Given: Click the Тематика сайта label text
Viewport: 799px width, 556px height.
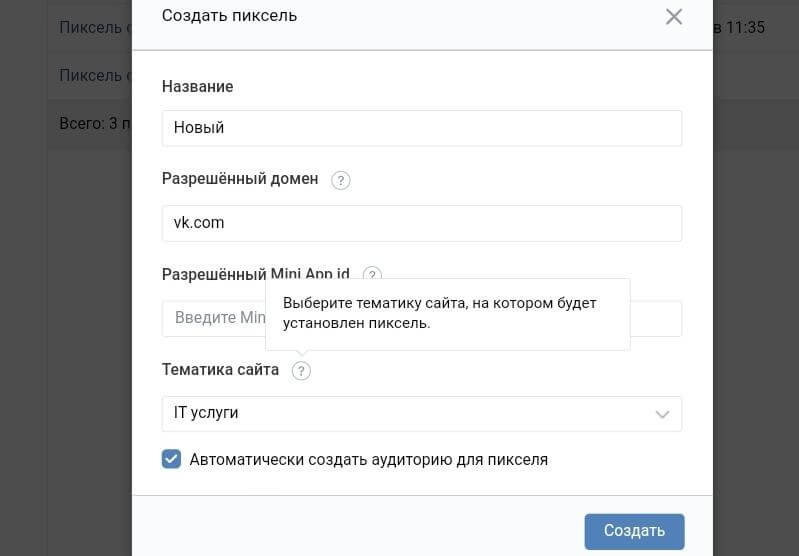Looking at the screenshot, I should pyautogui.click(x=220, y=370).
